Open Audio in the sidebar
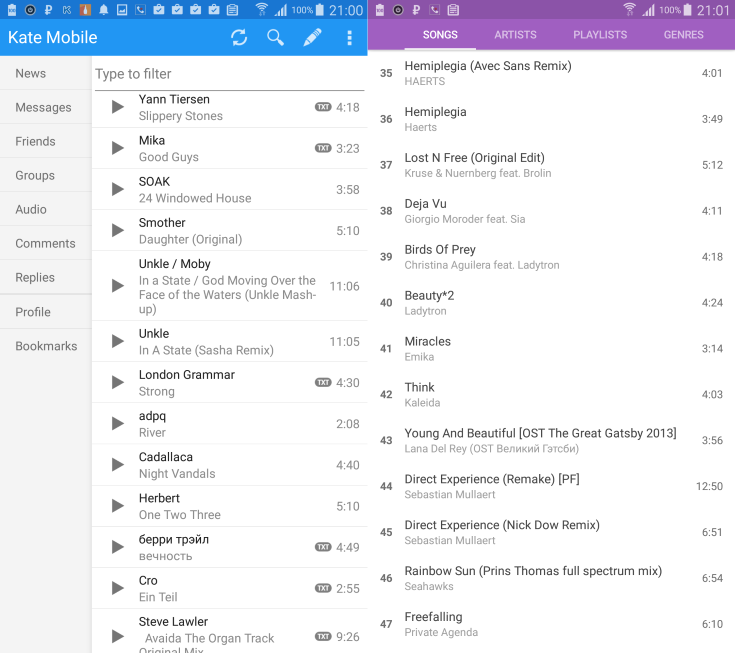Screen dimensions: 735x653 pos(45,209)
